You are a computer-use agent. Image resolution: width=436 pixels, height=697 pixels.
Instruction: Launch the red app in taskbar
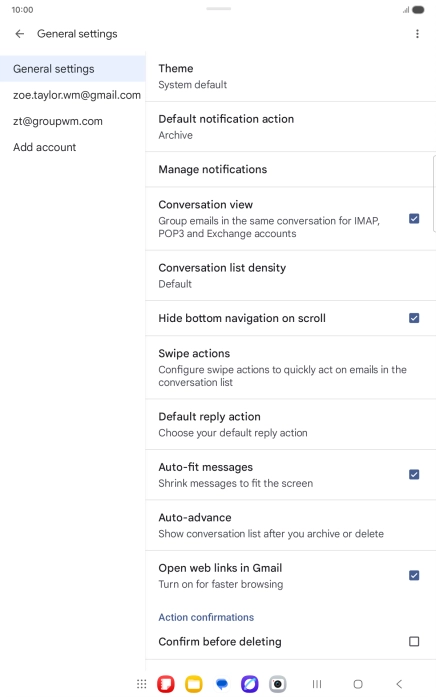pyautogui.click(x=166, y=684)
